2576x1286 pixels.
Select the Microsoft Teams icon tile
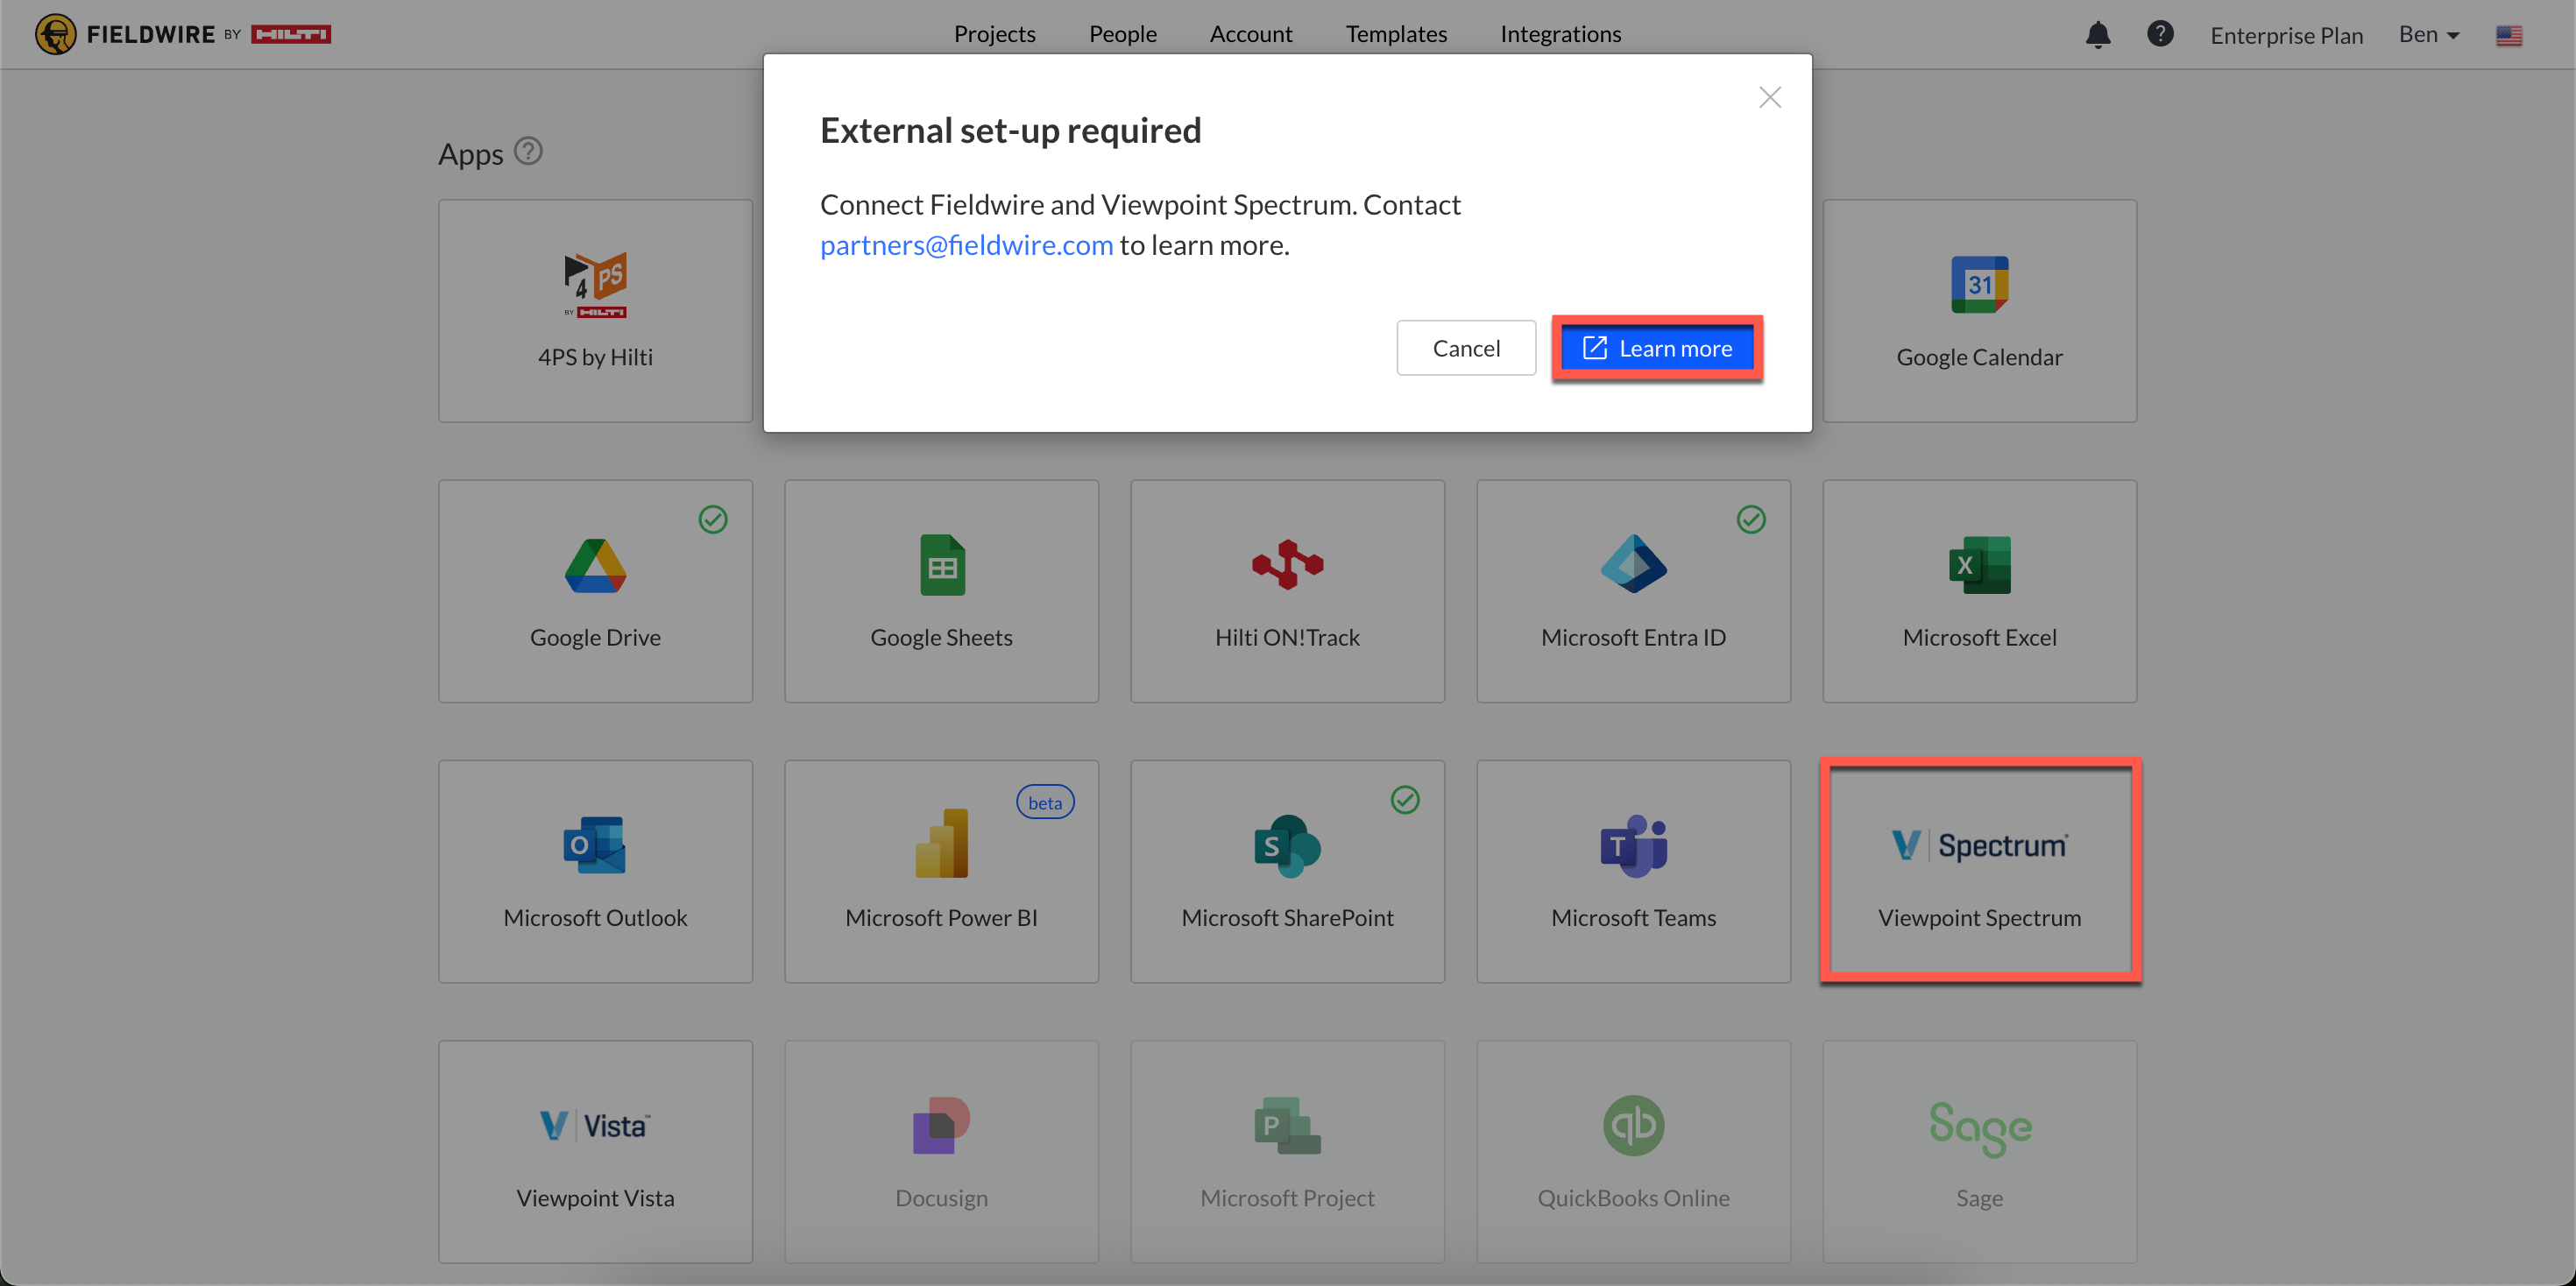coord(1633,845)
